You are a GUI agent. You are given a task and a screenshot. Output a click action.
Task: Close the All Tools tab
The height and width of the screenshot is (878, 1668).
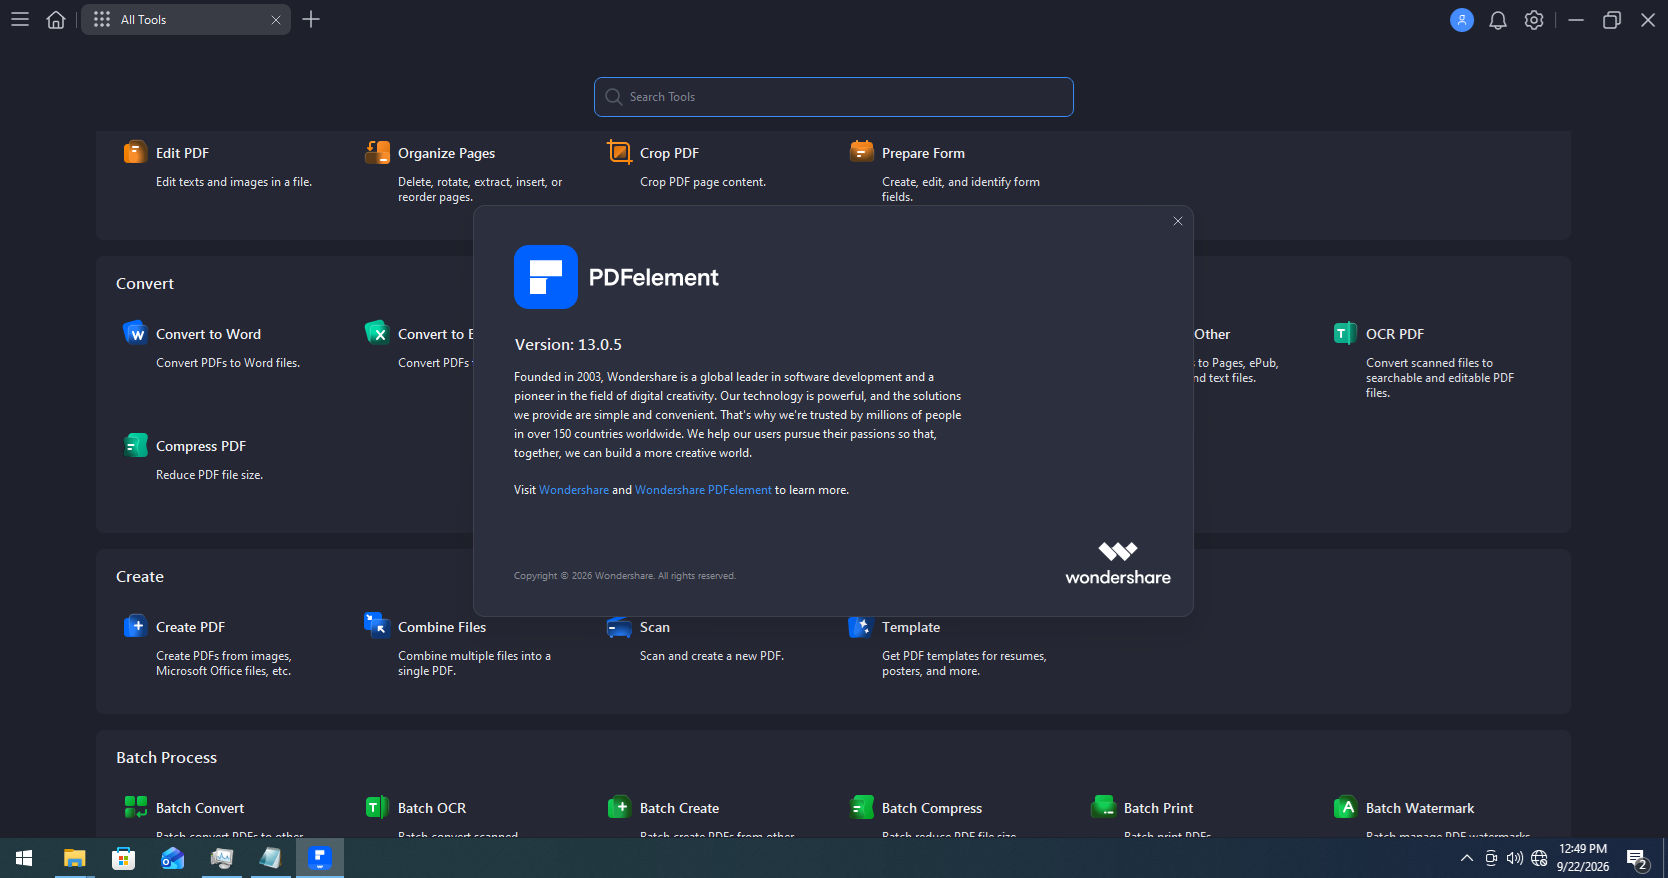(x=276, y=20)
